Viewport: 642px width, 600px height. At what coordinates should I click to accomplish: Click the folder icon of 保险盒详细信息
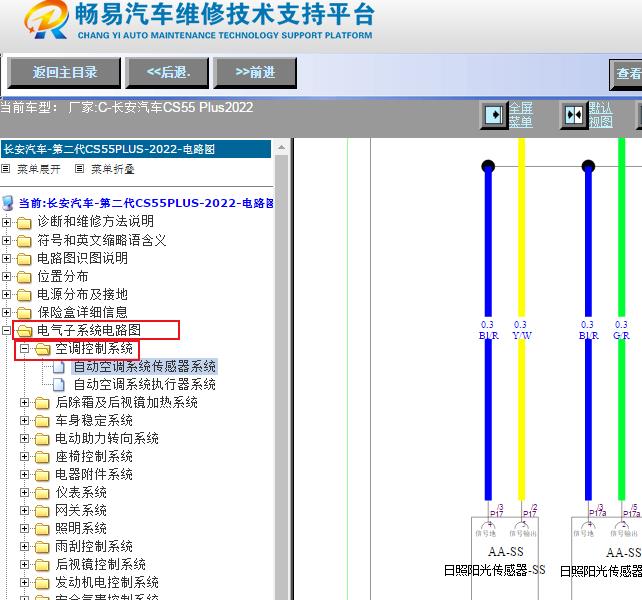pyautogui.click(x=24, y=313)
